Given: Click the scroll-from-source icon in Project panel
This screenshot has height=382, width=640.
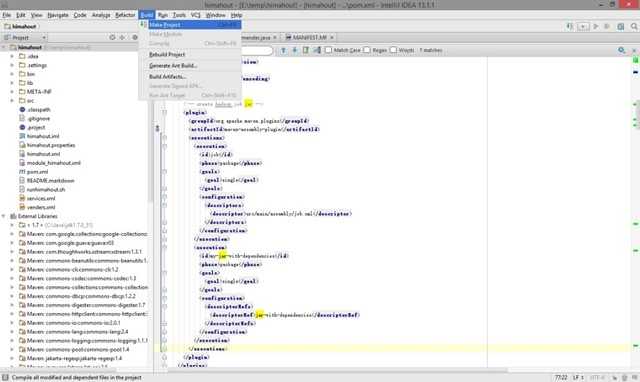Looking at the screenshot, I should tap(112, 38).
